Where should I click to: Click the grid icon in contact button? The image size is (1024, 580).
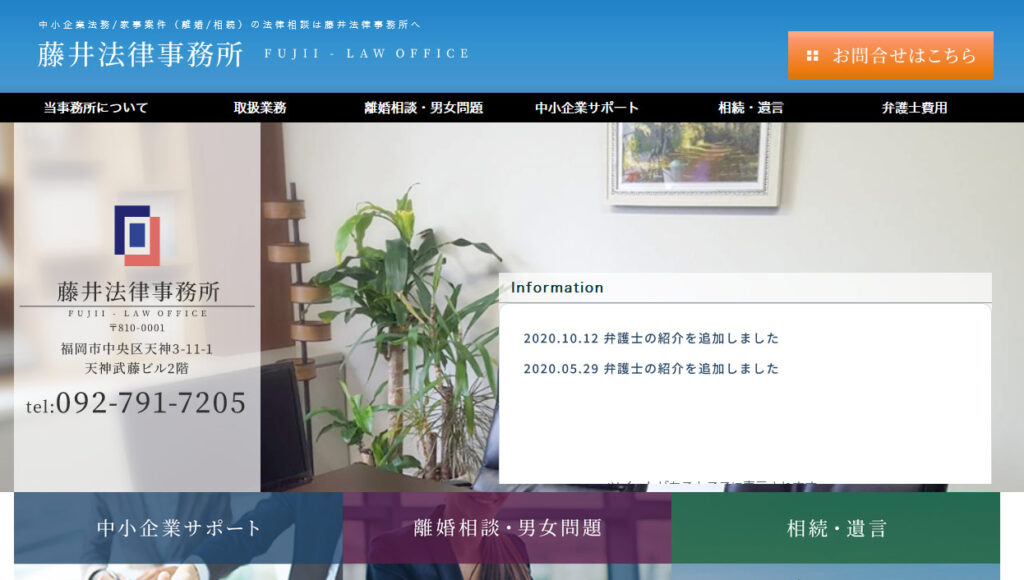812,56
